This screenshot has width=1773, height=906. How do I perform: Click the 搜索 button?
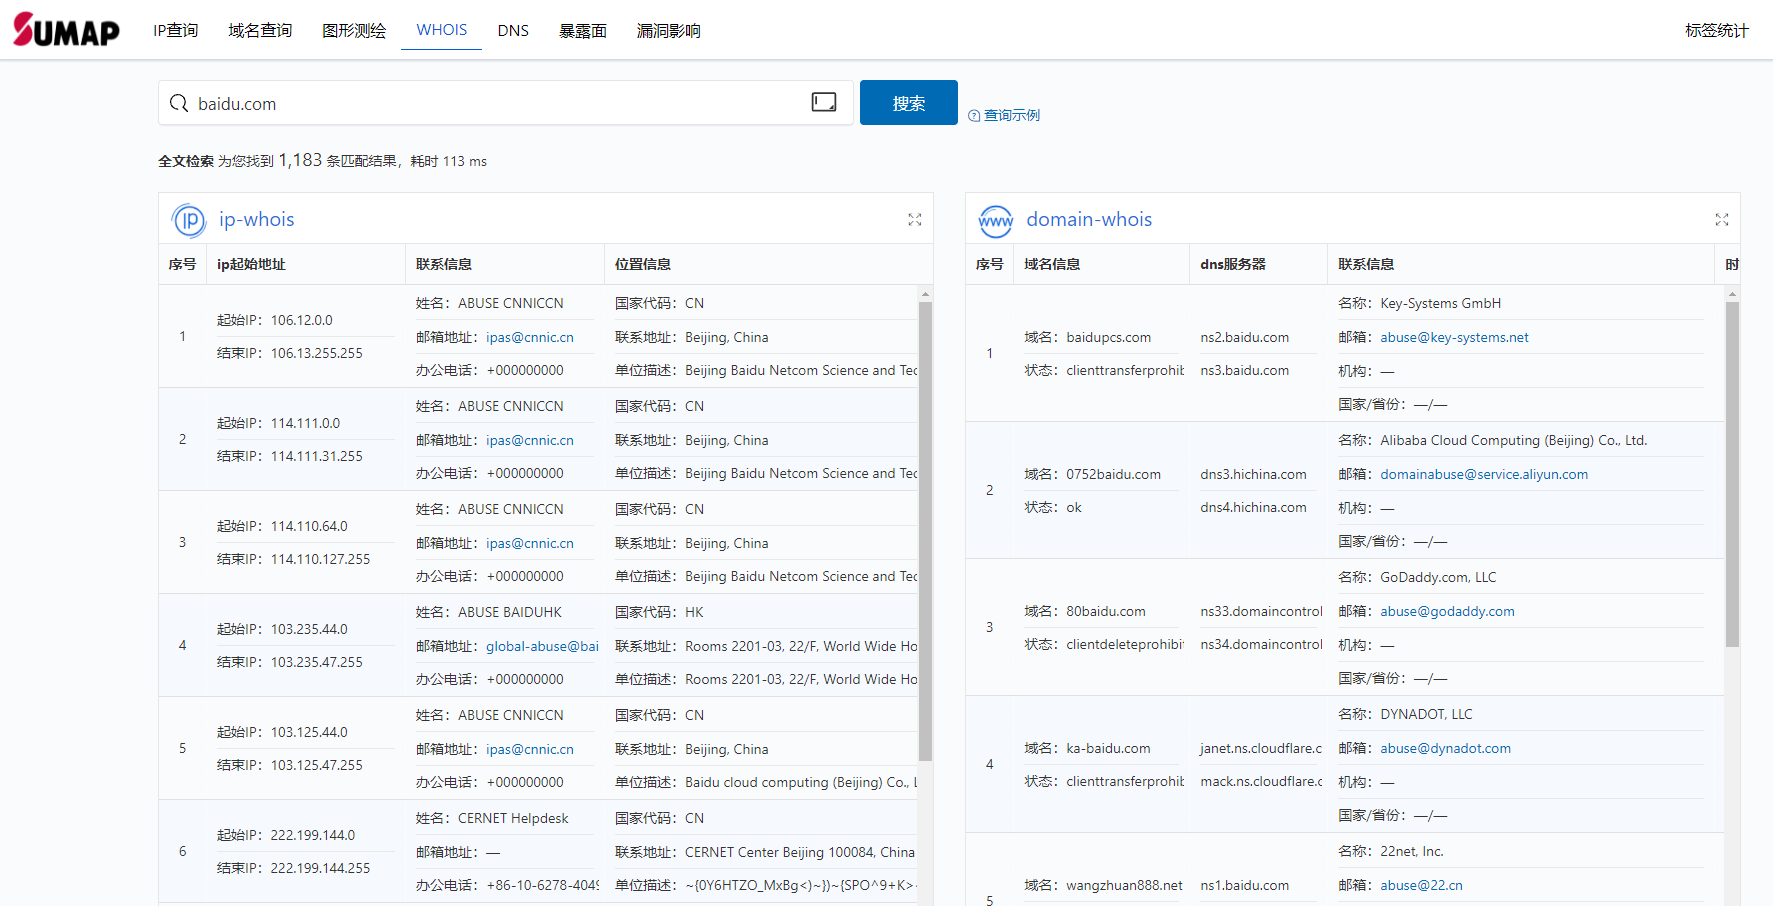coord(909,102)
